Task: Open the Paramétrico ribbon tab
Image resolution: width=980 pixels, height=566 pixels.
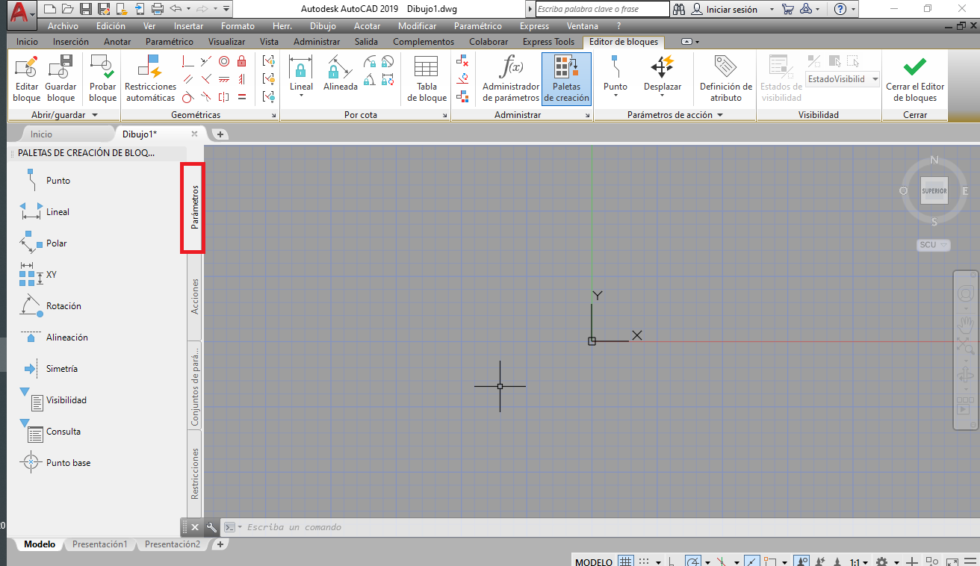Action: pyautogui.click(x=169, y=42)
